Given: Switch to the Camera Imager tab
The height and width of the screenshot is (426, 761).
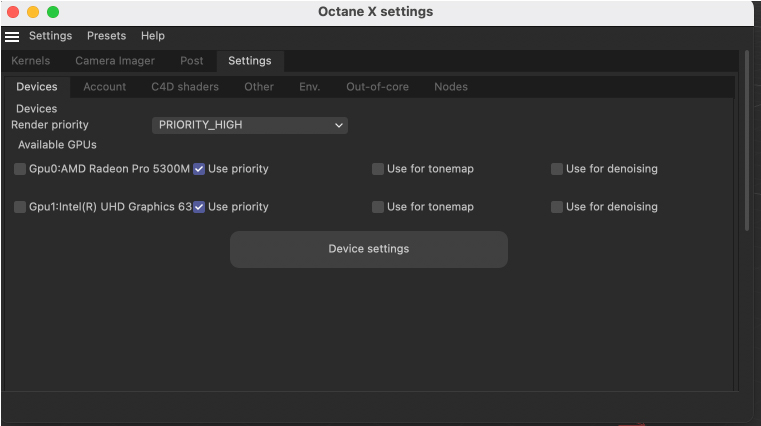Looking at the screenshot, I should click(115, 61).
